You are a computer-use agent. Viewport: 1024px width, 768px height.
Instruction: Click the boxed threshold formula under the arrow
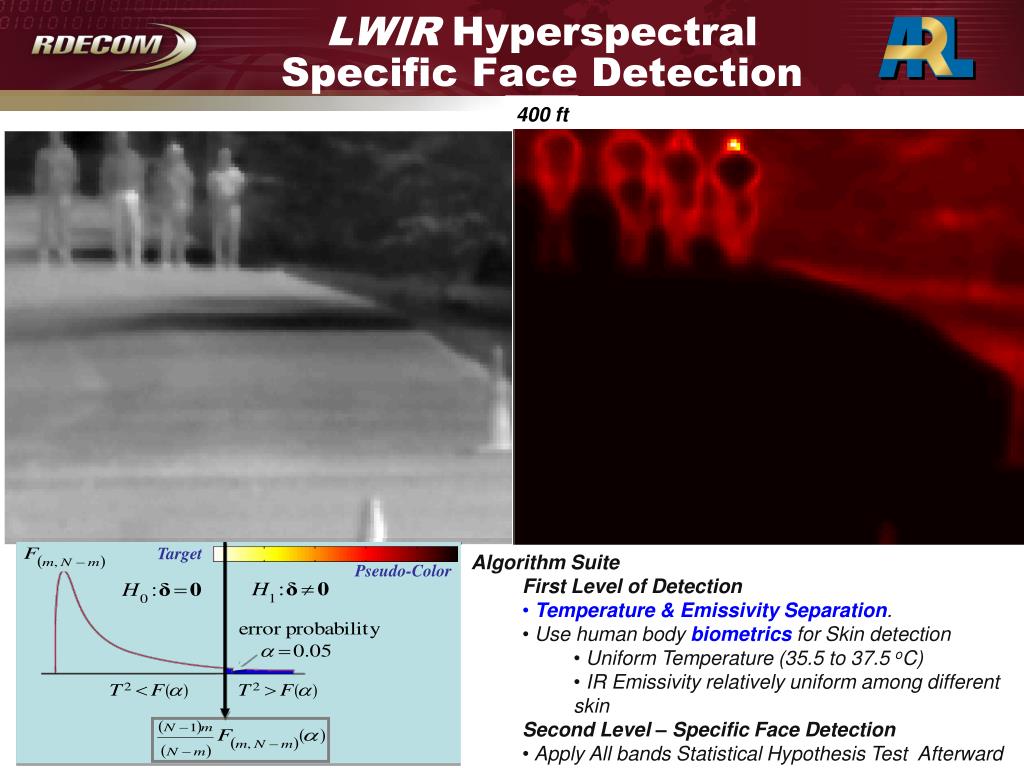tap(240, 739)
